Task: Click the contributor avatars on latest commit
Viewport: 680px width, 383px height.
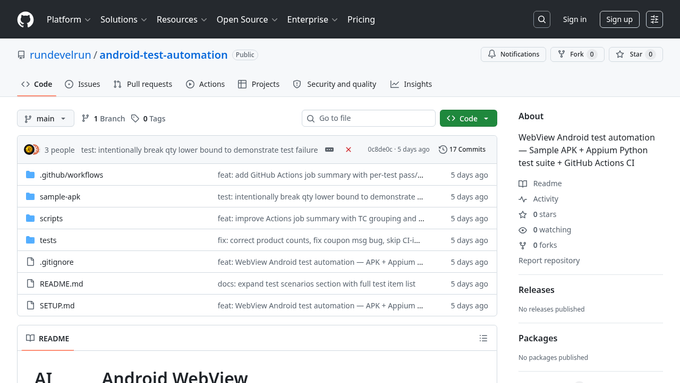Action: coord(32,150)
